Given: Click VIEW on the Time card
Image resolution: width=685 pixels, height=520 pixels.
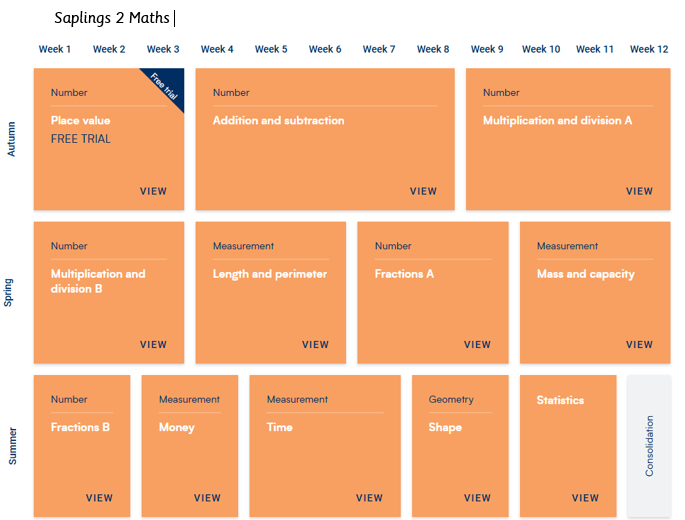Looking at the screenshot, I should (369, 498).
